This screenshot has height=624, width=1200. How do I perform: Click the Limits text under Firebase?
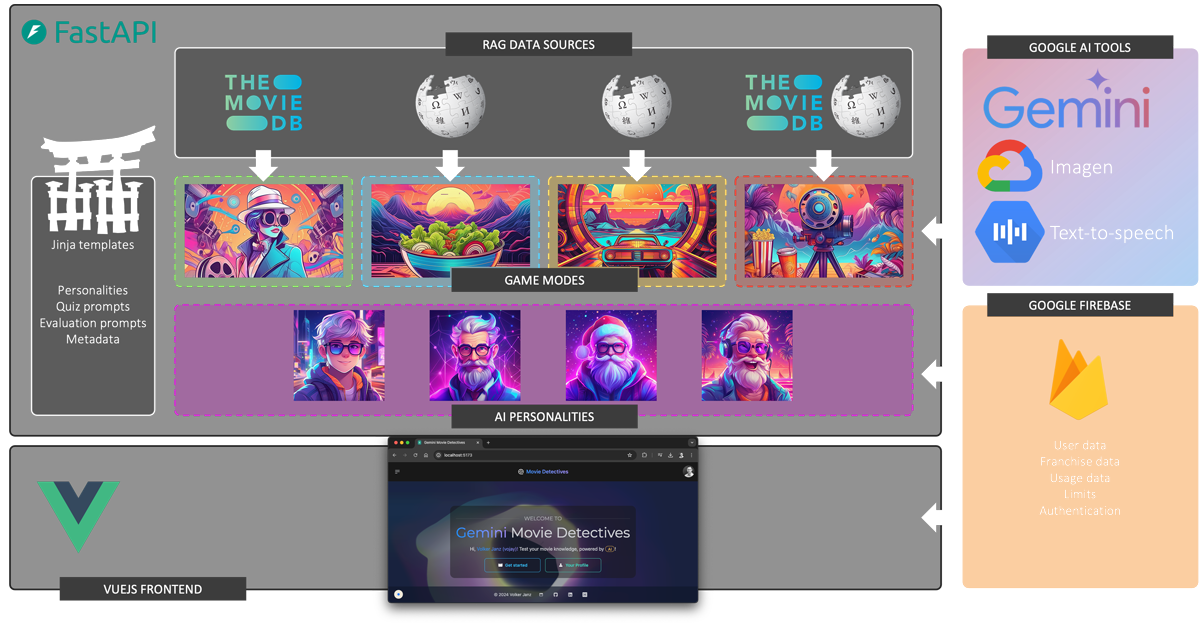1080,494
